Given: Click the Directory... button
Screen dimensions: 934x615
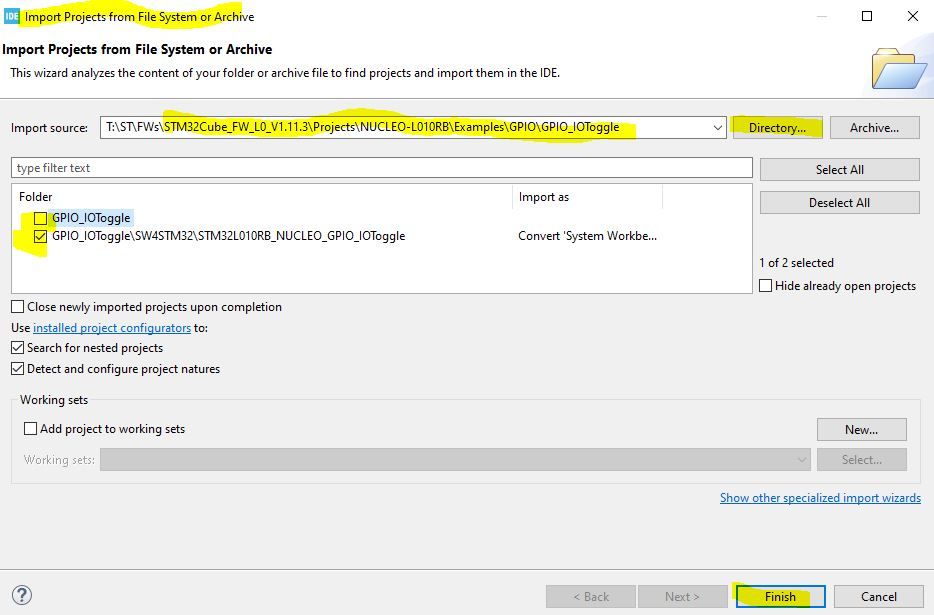Looking at the screenshot, I should coord(777,128).
